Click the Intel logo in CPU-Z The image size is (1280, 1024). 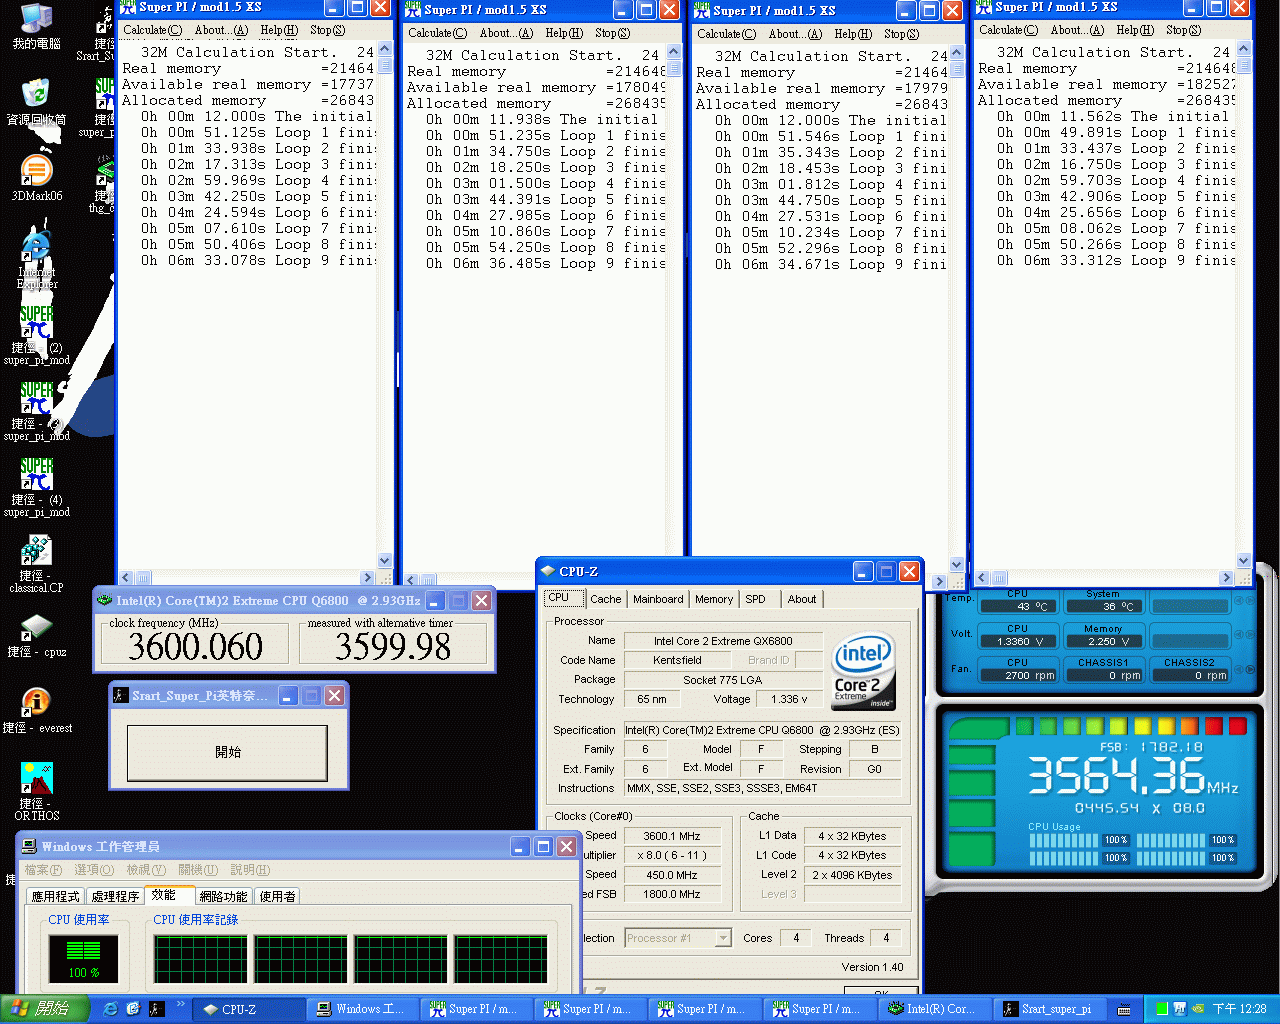tap(862, 670)
